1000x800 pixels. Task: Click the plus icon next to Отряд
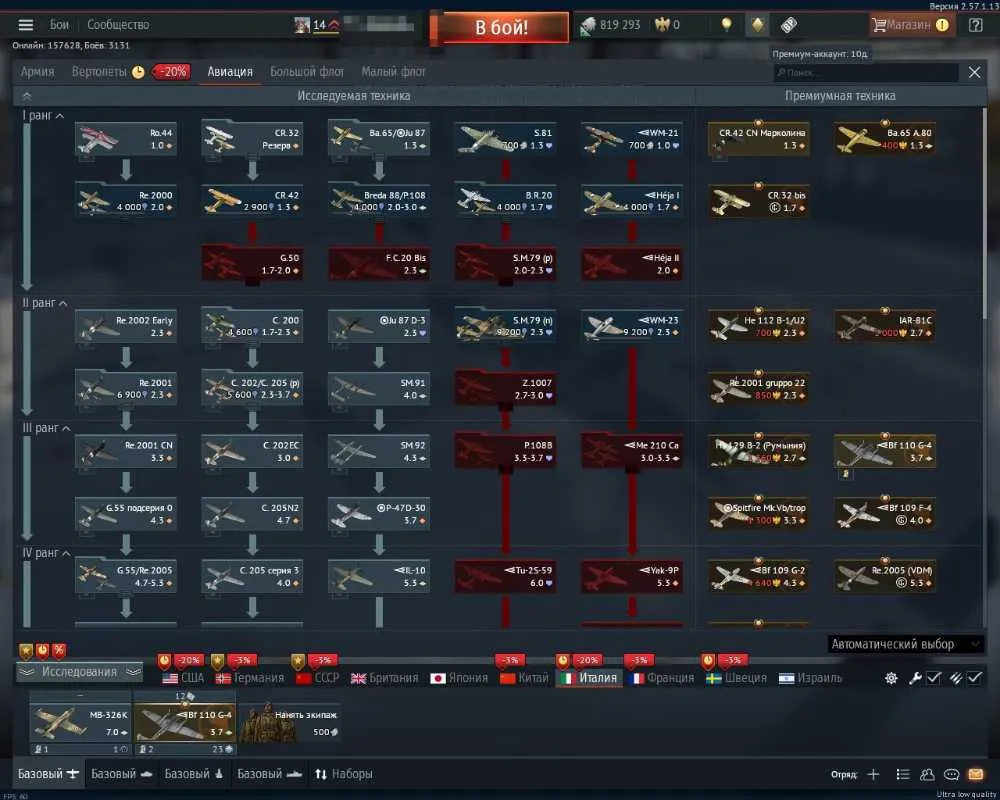(x=873, y=774)
